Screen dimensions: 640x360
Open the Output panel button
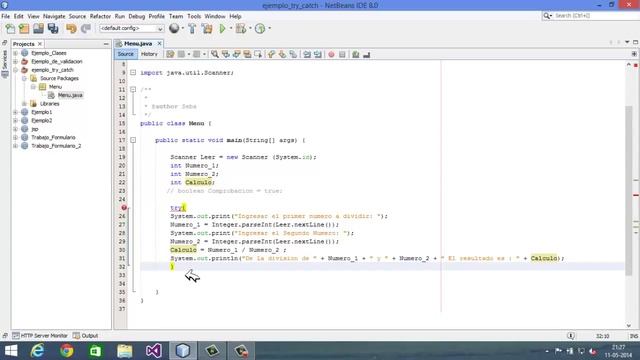click(x=86, y=336)
